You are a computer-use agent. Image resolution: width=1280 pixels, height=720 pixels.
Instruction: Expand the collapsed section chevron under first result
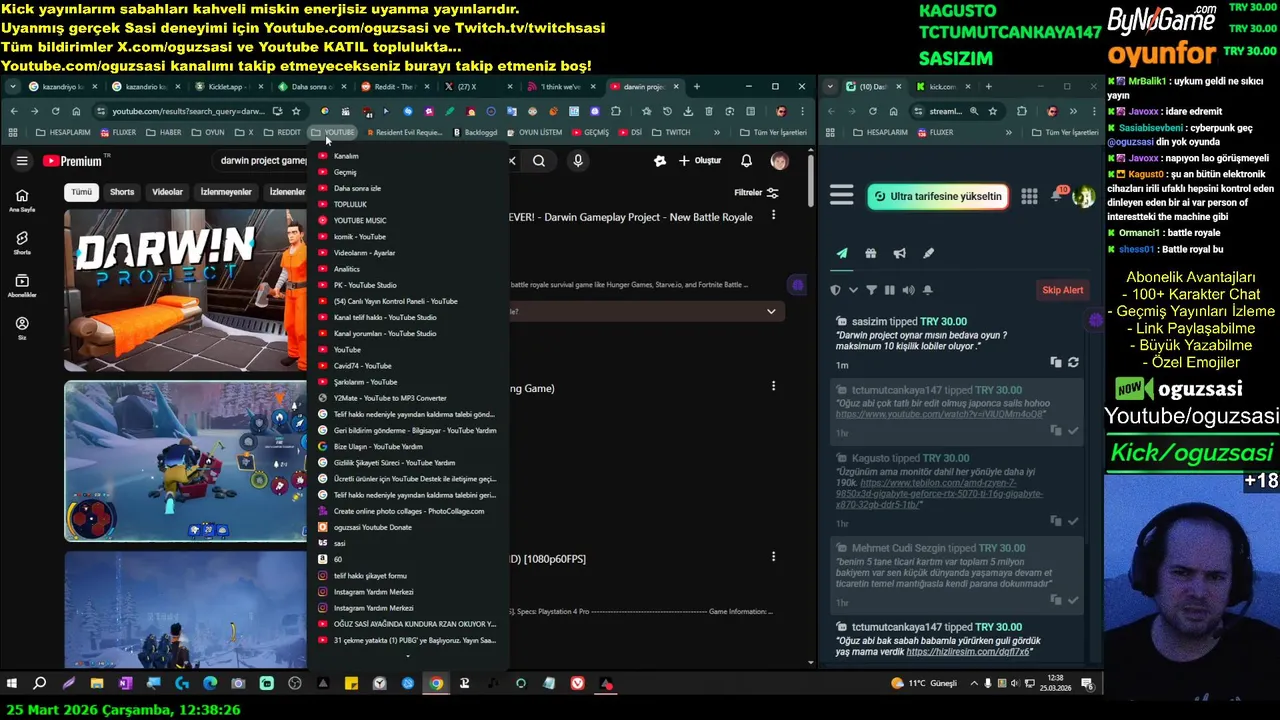771,312
